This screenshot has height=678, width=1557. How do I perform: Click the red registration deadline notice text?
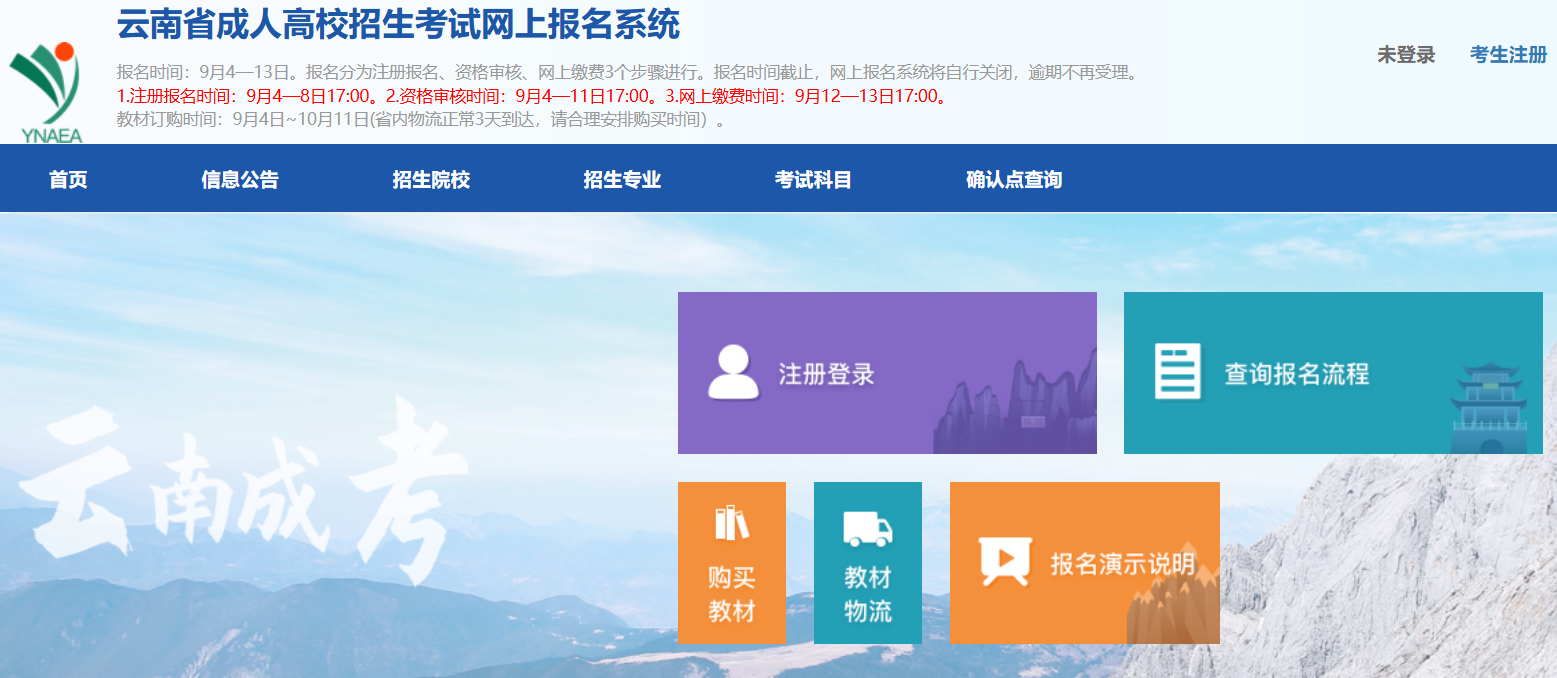pos(532,97)
